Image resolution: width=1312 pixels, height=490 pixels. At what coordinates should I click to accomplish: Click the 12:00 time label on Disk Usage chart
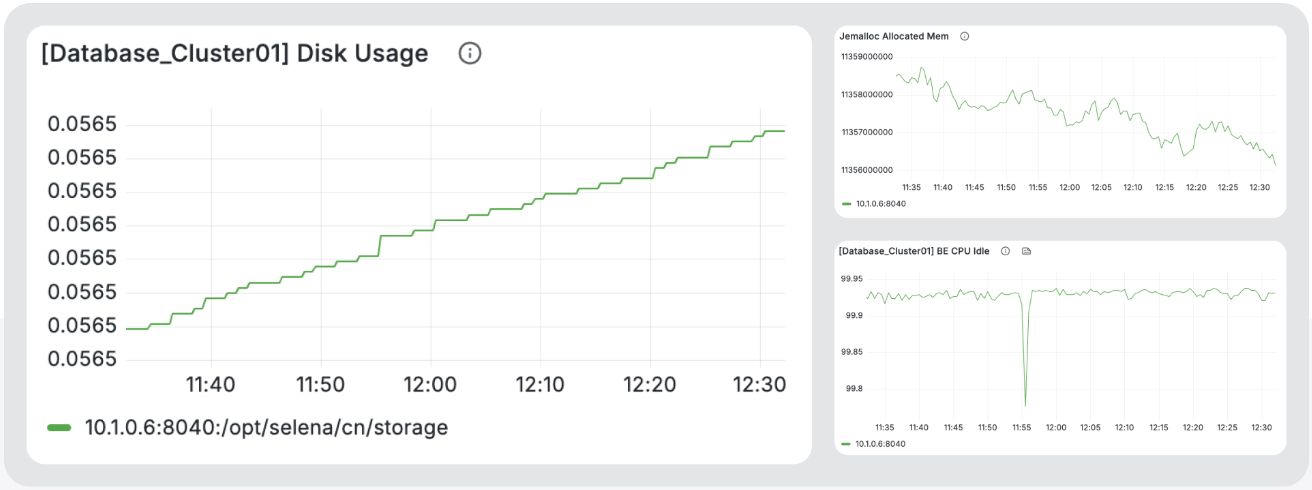[431, 384]
